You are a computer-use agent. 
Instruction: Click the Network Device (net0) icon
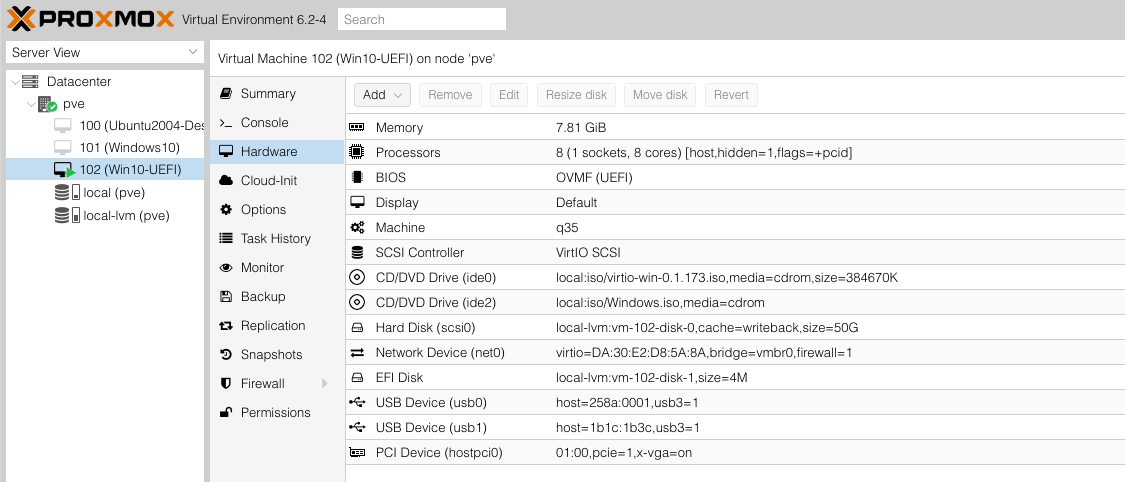coord(357,353)
